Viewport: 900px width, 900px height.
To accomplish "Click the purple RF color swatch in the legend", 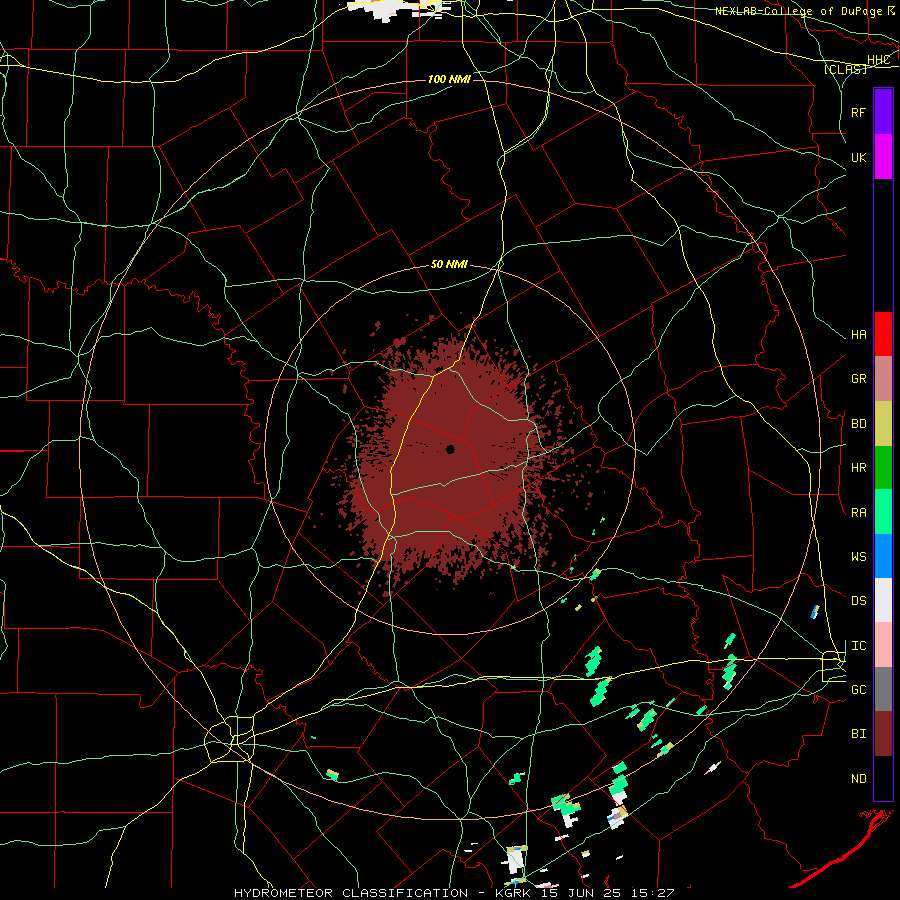I will [883, 112].
